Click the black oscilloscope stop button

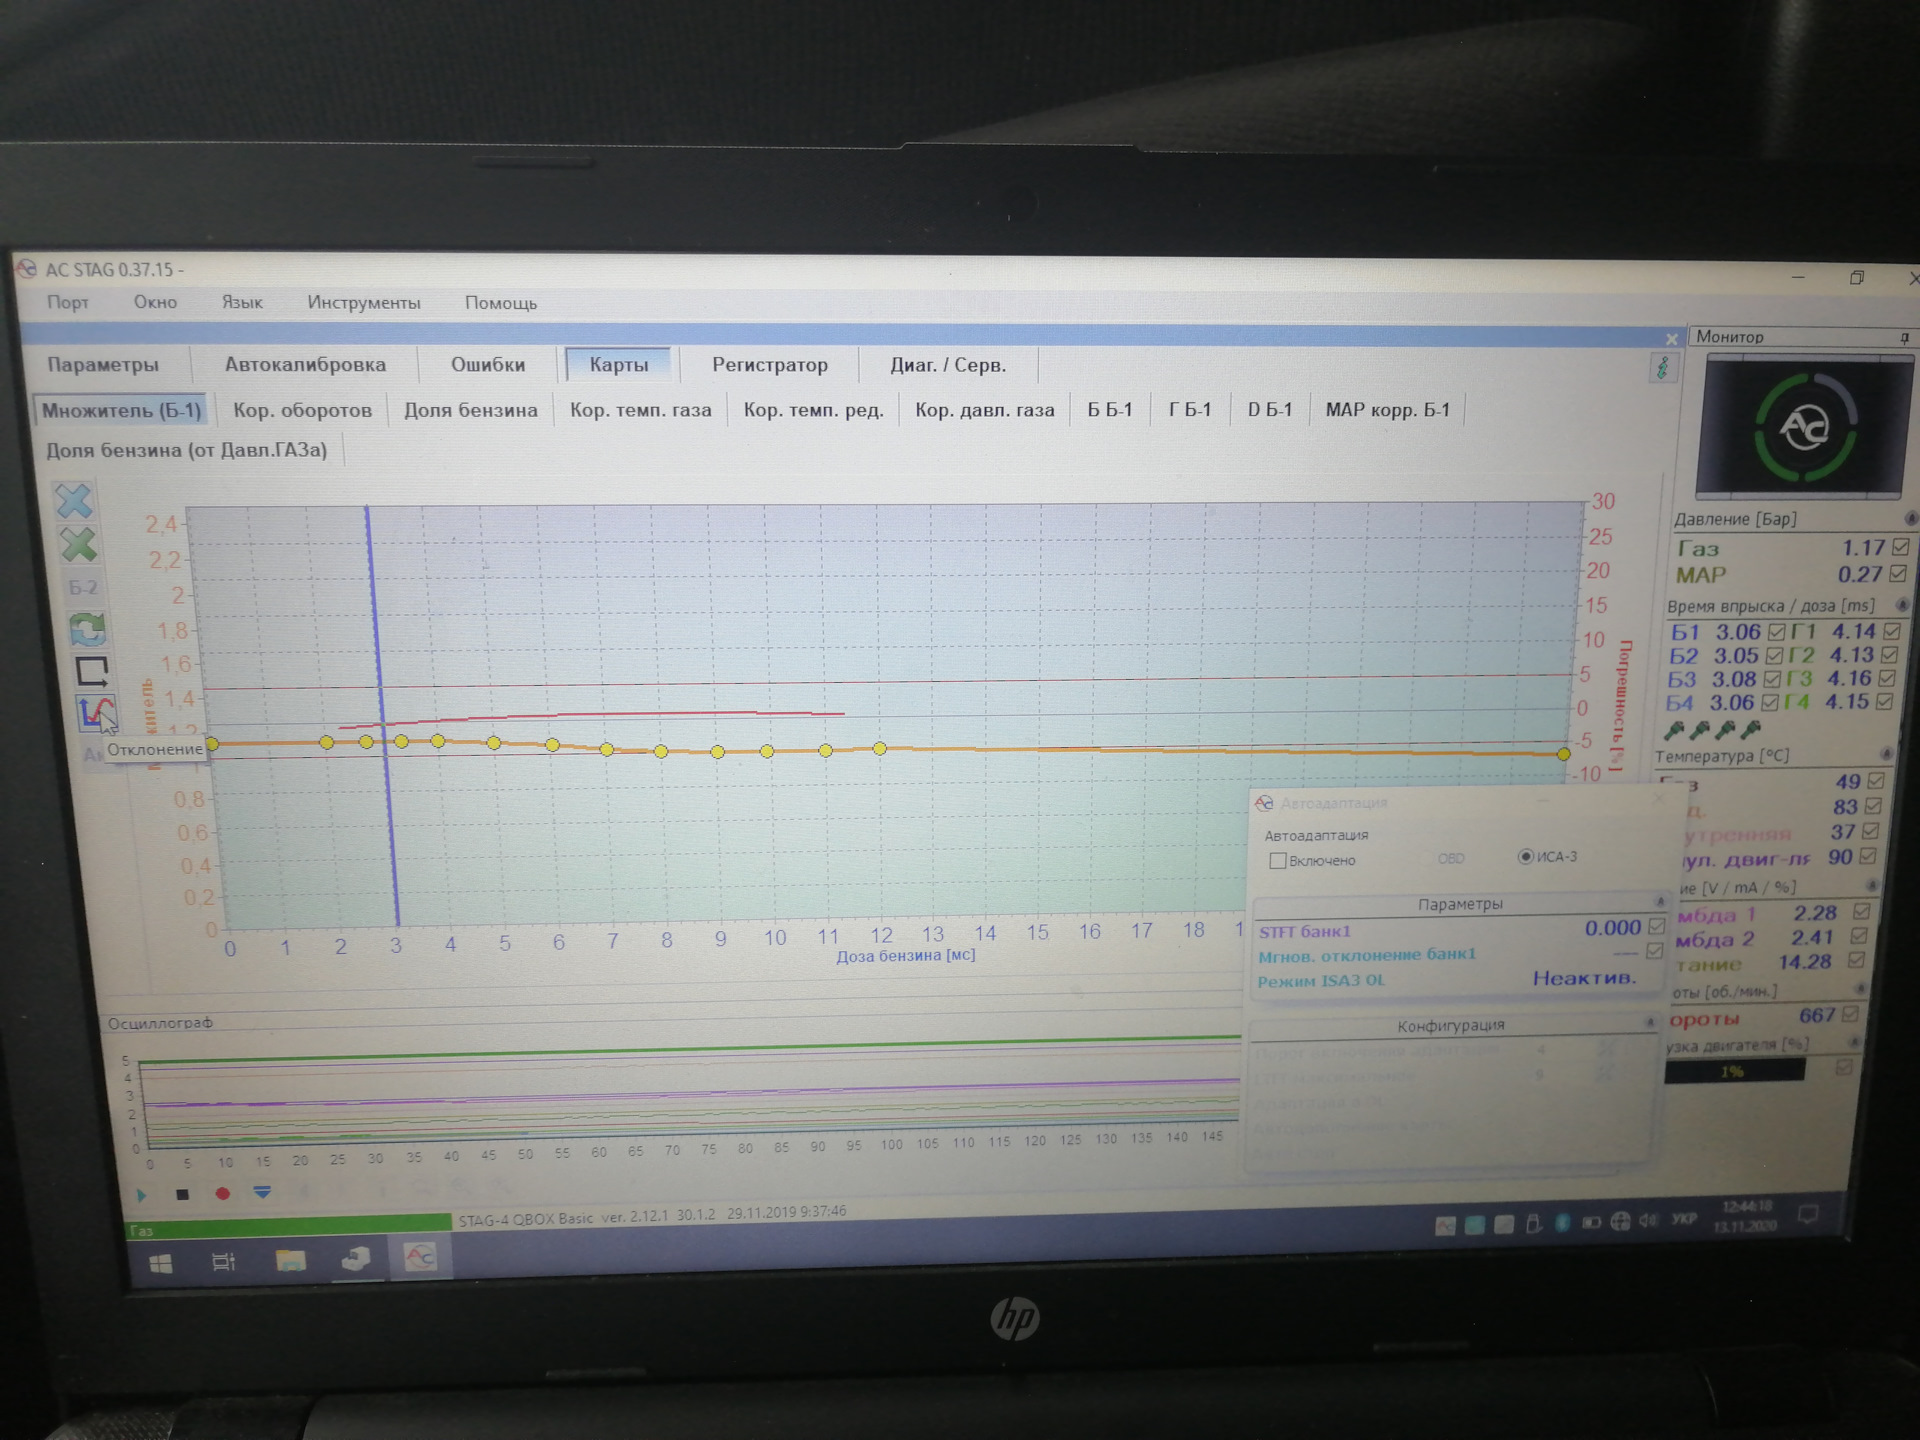coord(182,1194)
